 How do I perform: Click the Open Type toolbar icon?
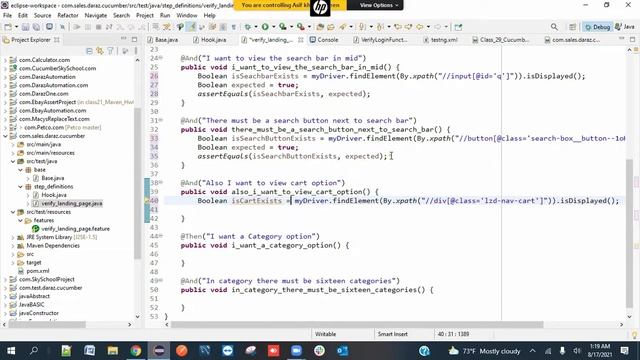[x=320, y=27]
